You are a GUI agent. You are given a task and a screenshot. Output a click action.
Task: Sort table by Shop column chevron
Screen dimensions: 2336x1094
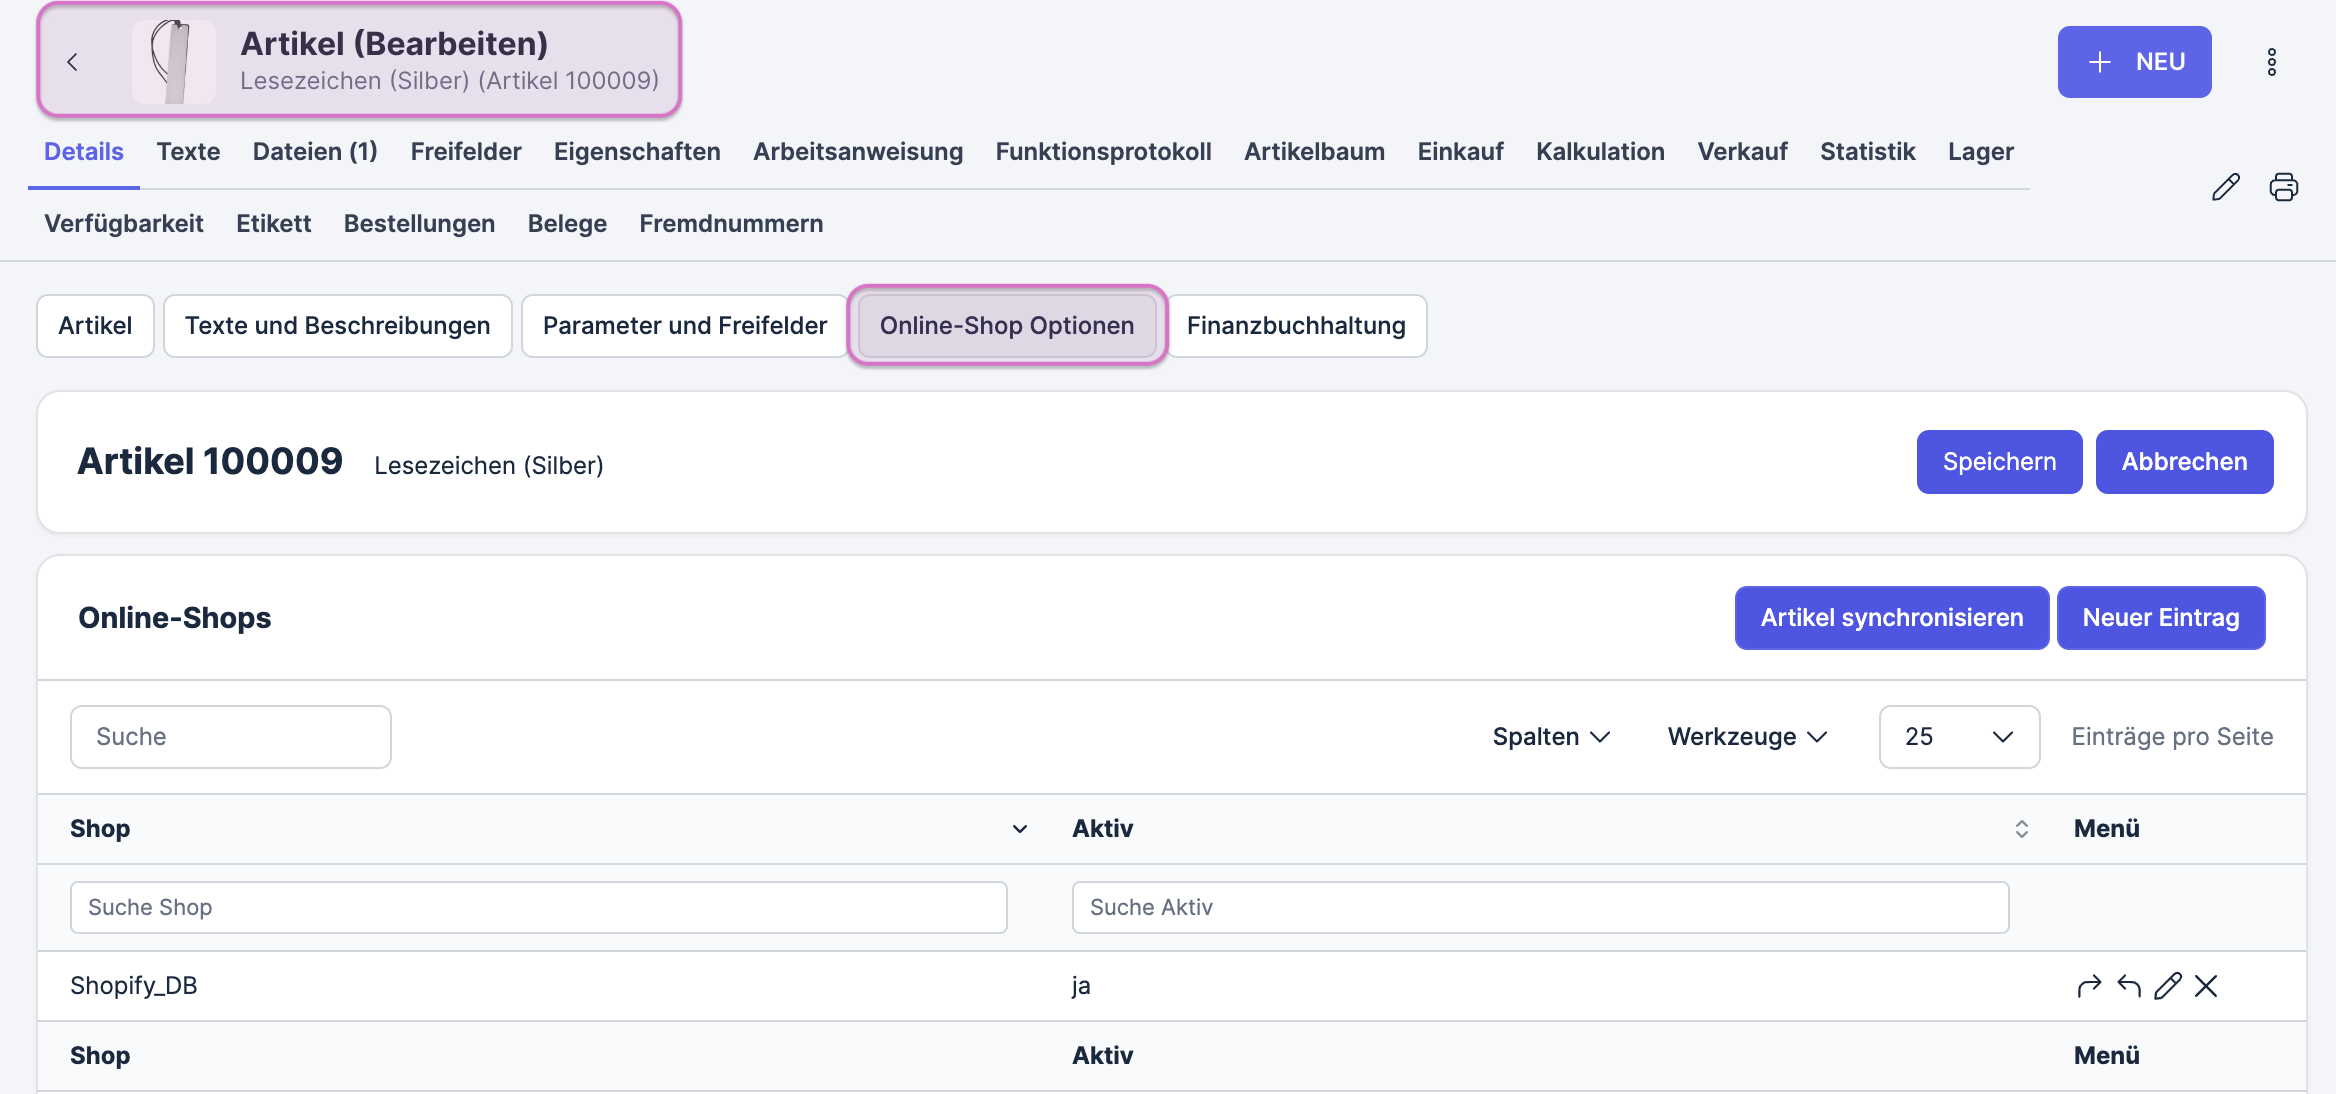(x=1019, y=829)
